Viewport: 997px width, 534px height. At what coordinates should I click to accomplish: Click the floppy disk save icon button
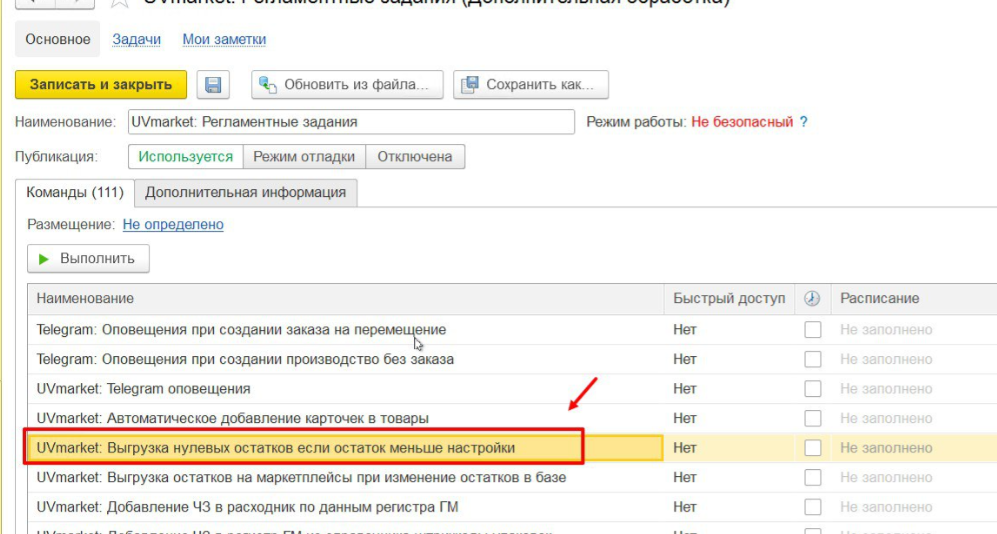coord(213,85)
